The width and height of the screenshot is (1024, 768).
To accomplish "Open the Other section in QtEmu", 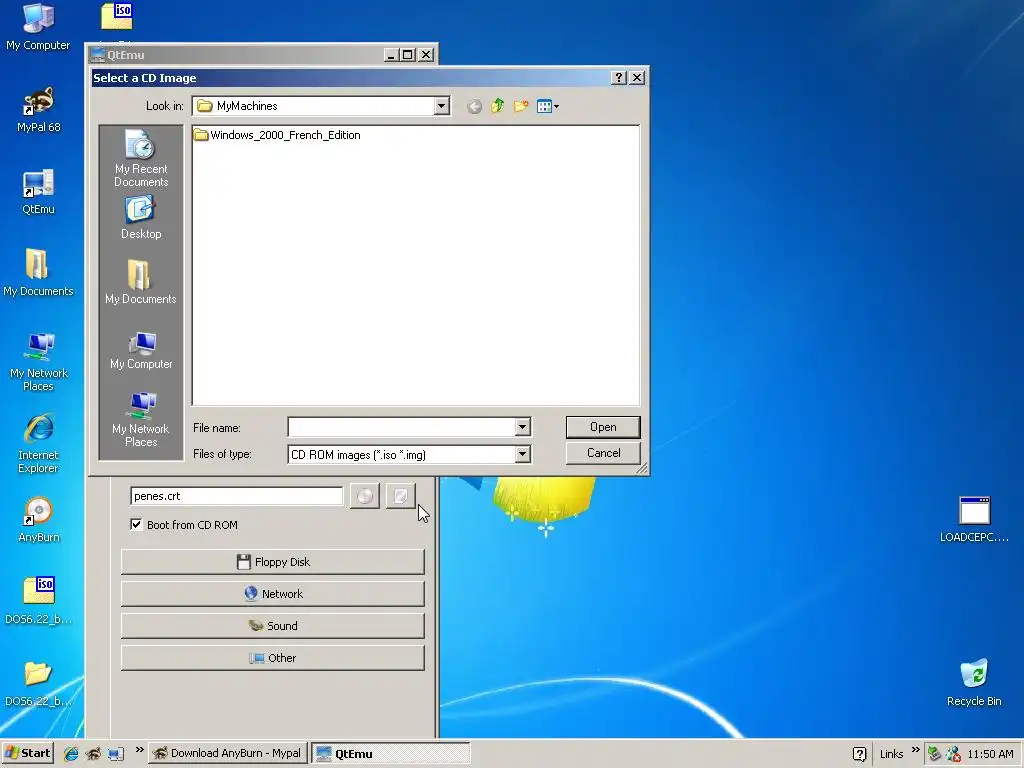I will tap(272, 658).
